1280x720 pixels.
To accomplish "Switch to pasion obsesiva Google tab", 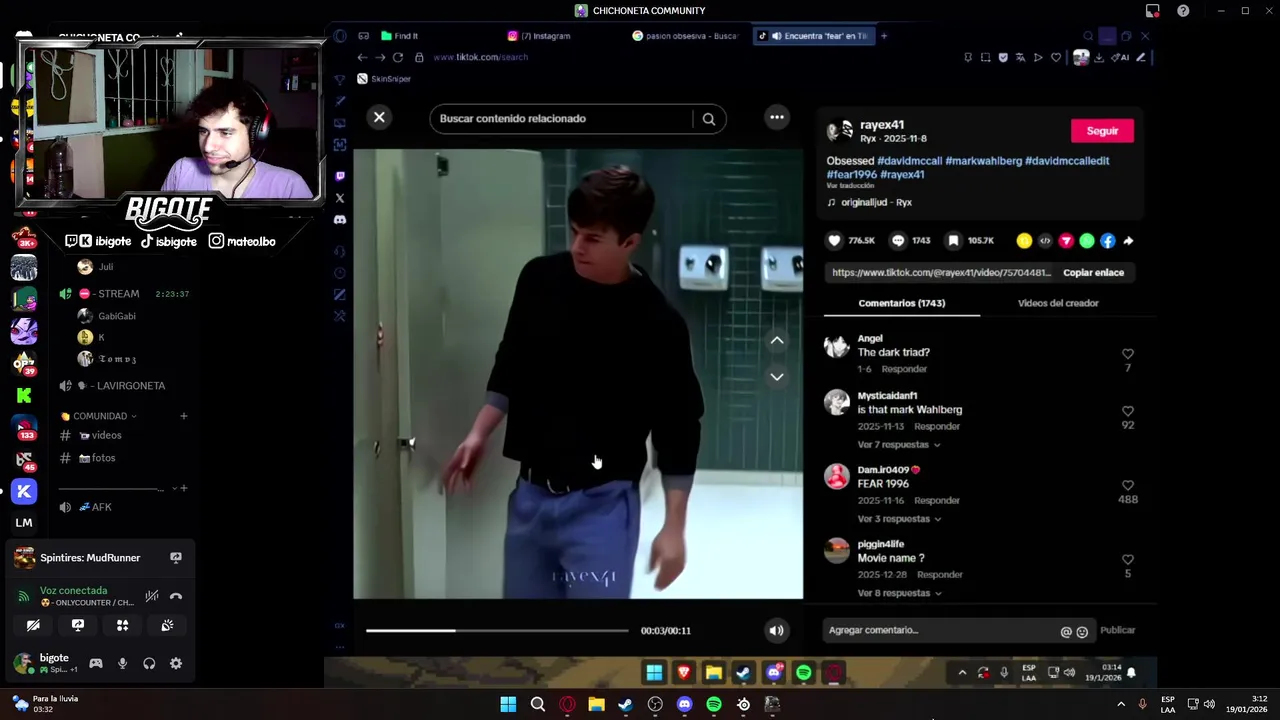I will (686, 36).
